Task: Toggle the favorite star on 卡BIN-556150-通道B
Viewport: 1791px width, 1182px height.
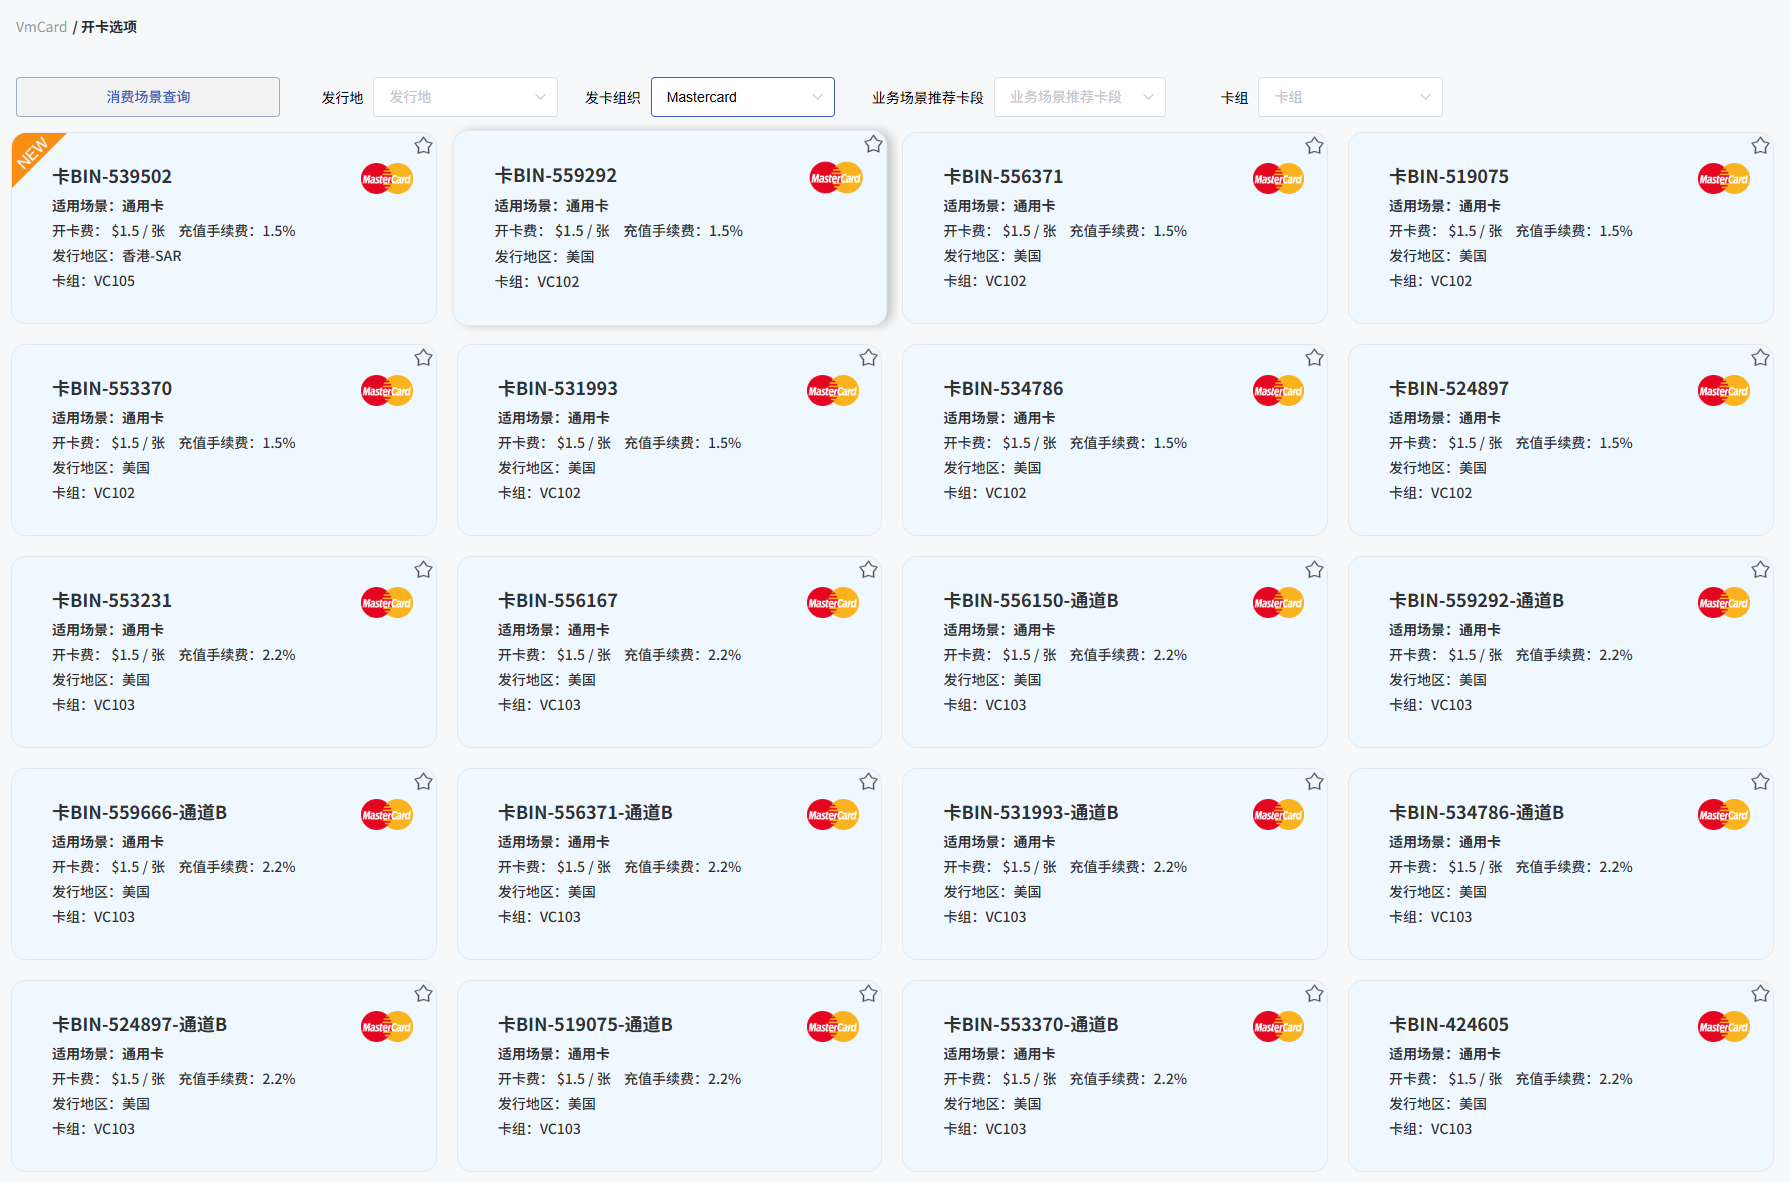Action: pyautogui.click(x=1314, y=569)
